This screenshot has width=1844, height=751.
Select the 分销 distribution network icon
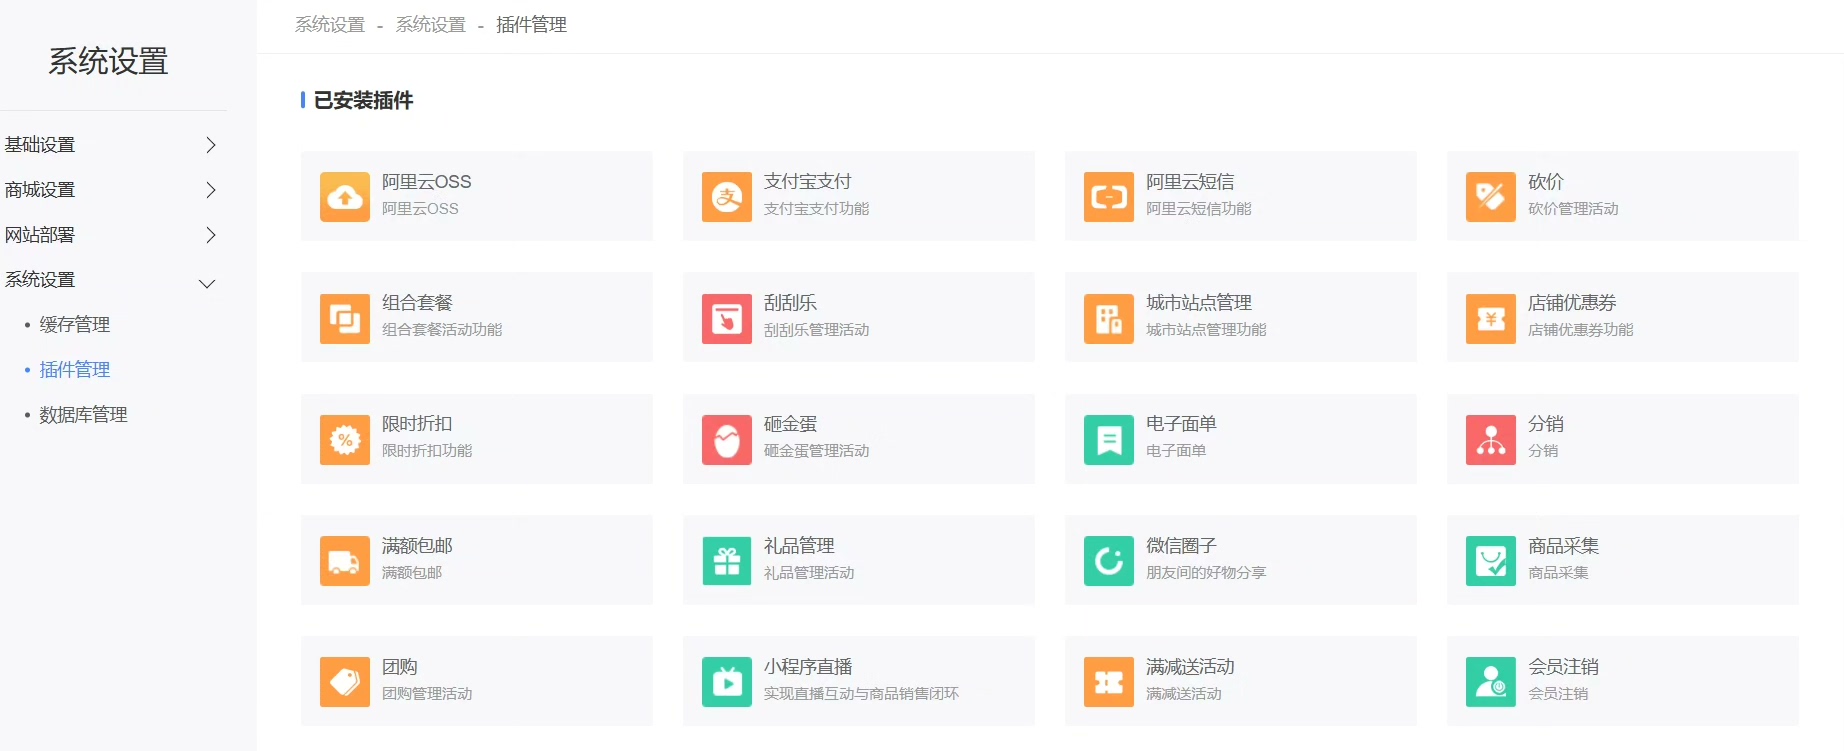[1491, 439]
